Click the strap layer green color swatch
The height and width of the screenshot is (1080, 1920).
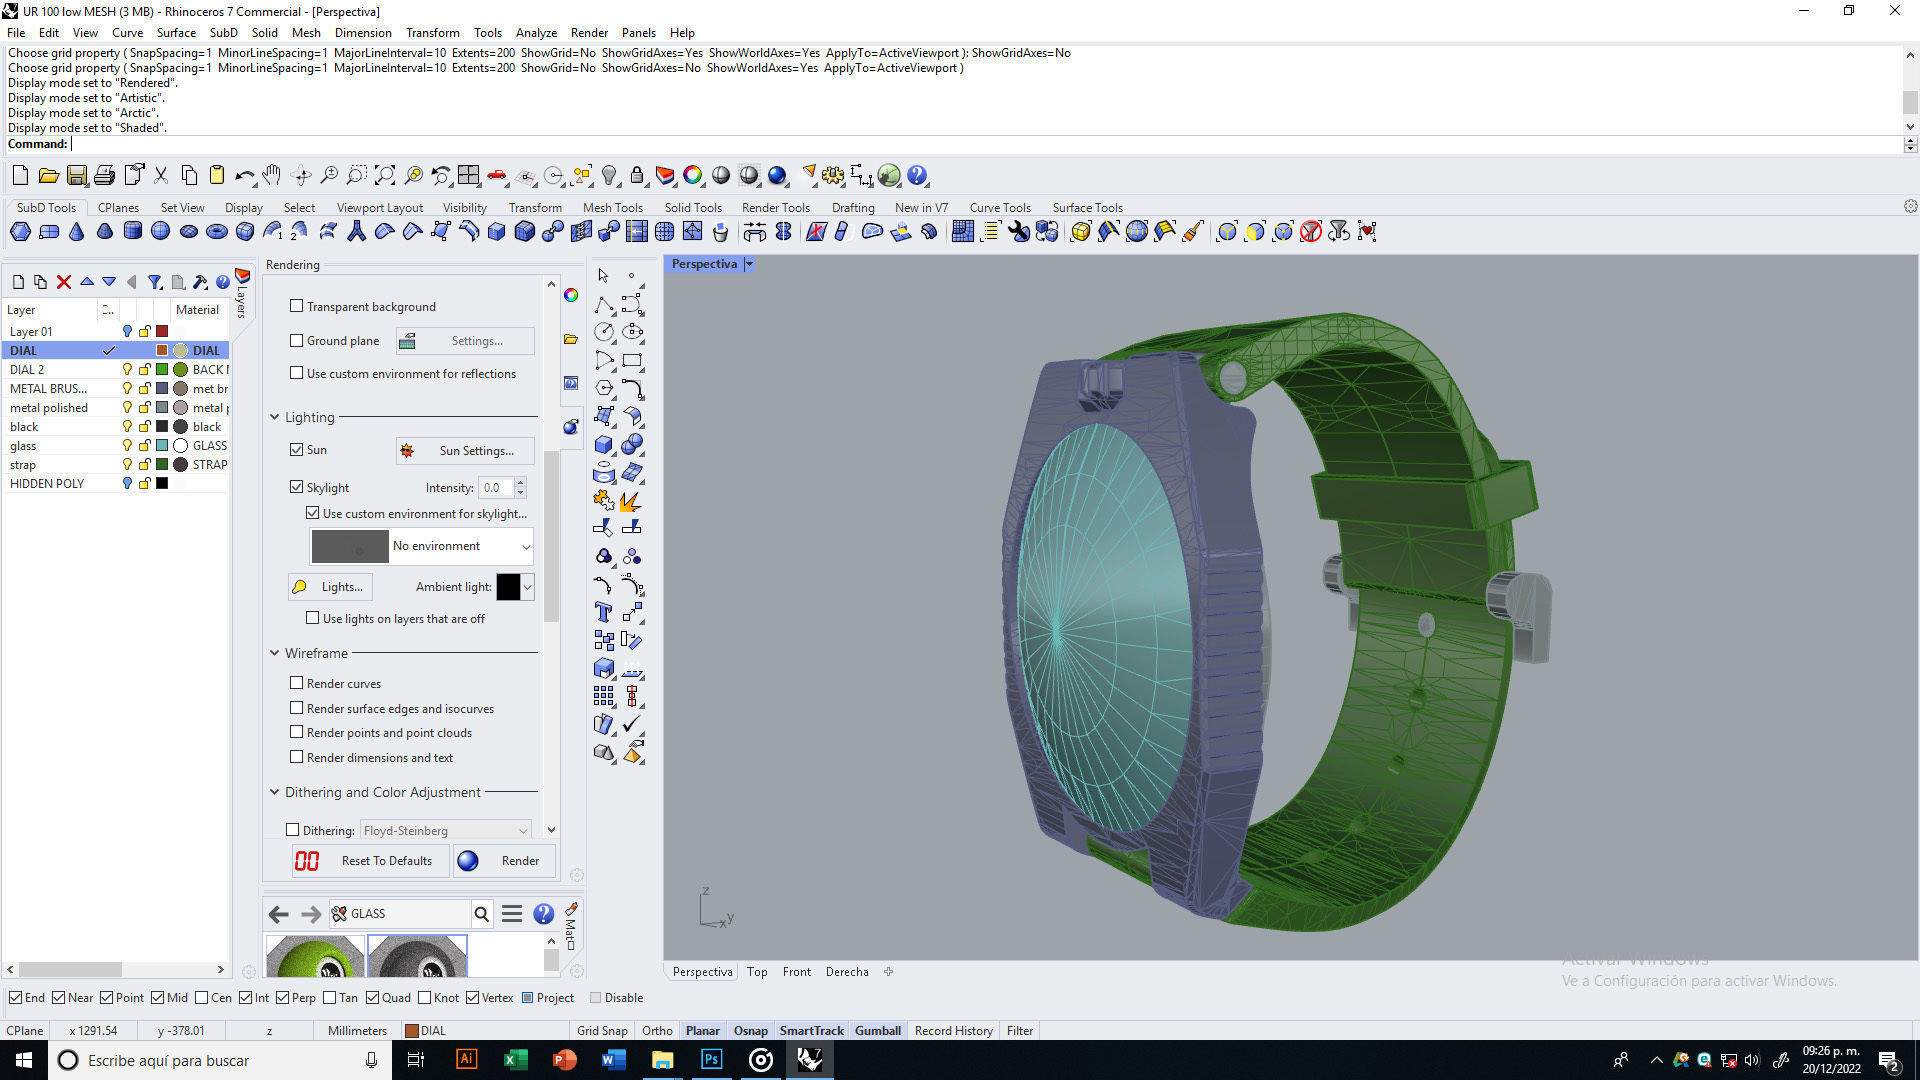(x=162, y=465)
